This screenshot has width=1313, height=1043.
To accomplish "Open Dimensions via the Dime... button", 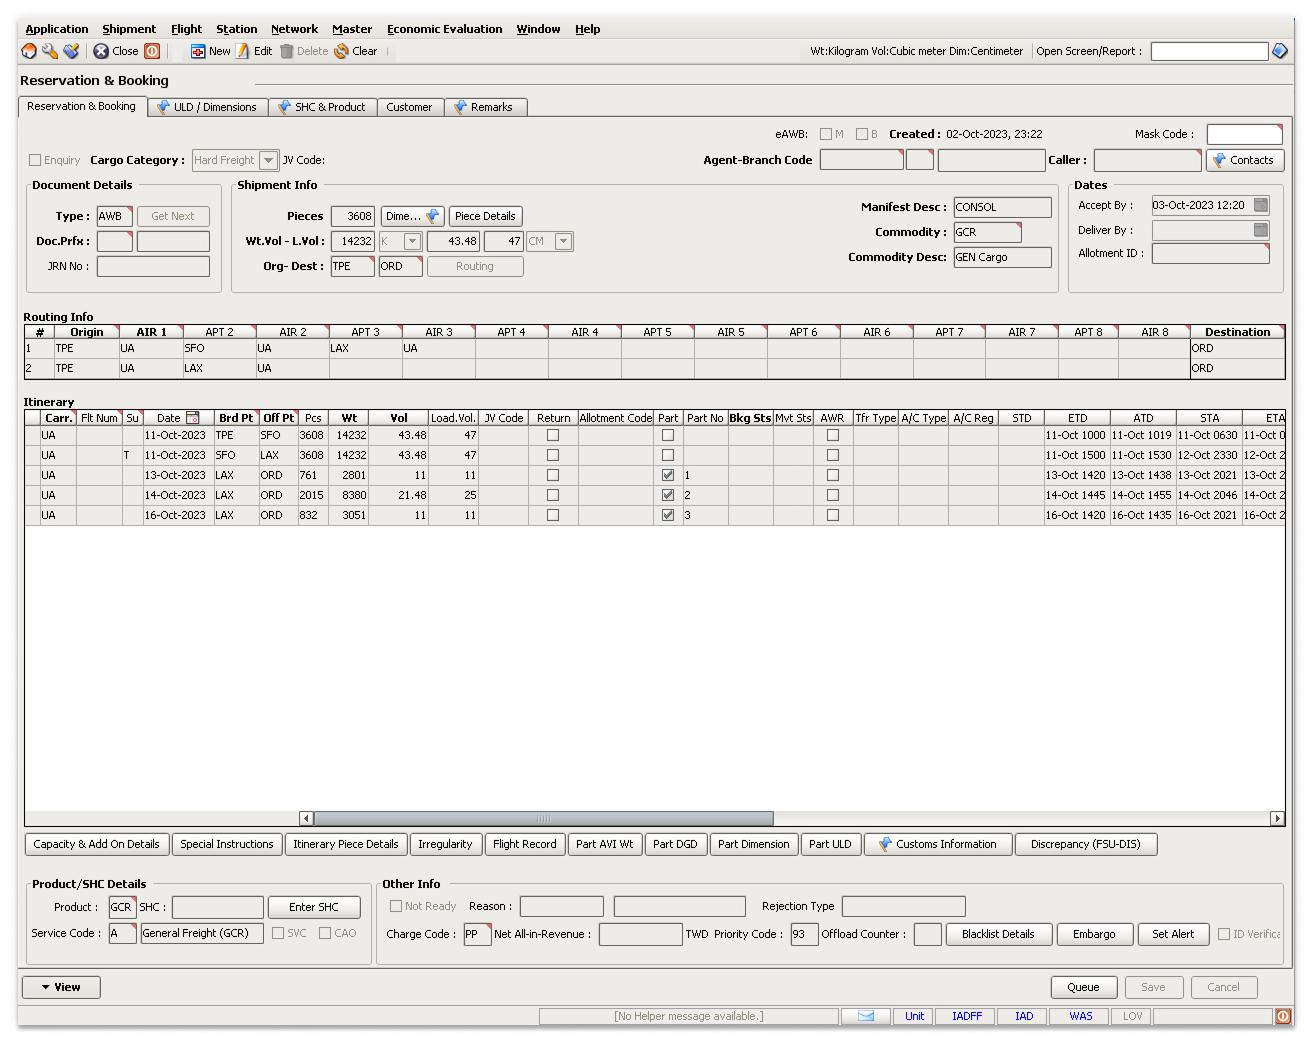I will 412,216.
